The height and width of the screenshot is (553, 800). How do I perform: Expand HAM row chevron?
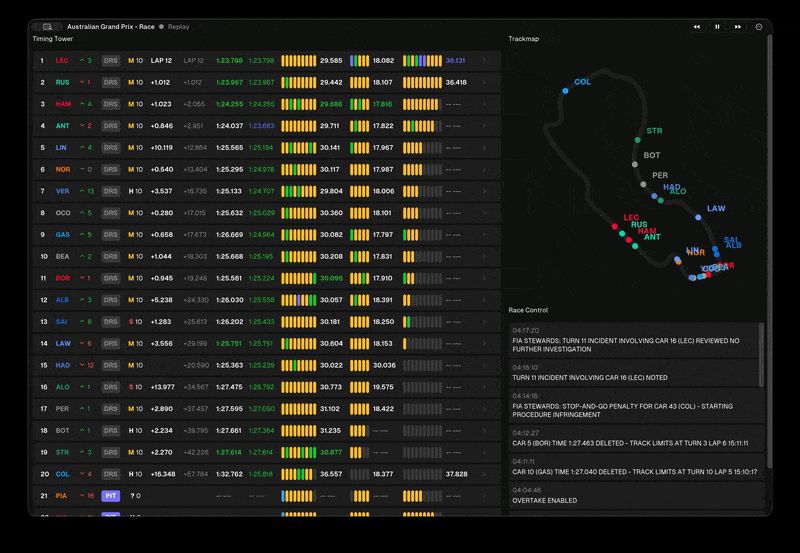484,104
